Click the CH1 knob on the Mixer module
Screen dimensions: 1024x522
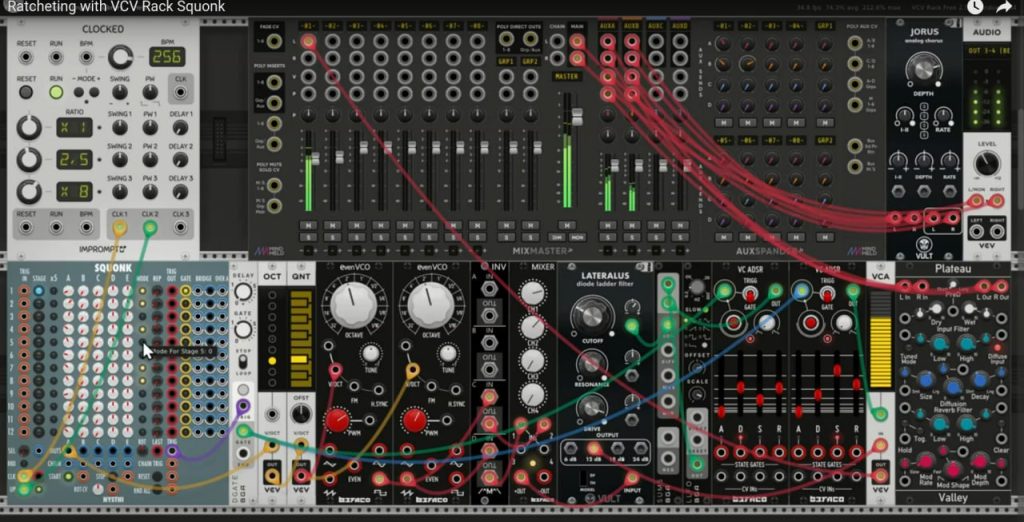pyautogui.click(x=534, y=293)
